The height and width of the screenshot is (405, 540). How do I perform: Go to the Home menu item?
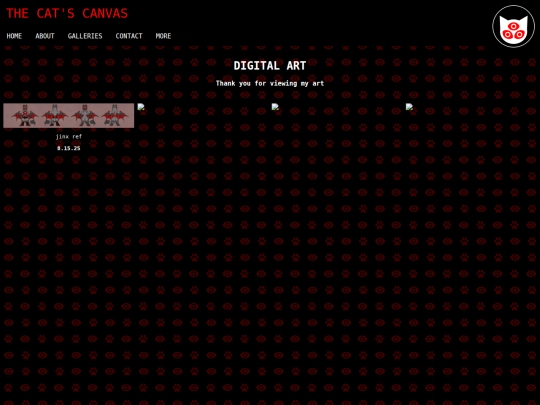tap(14, 36)
